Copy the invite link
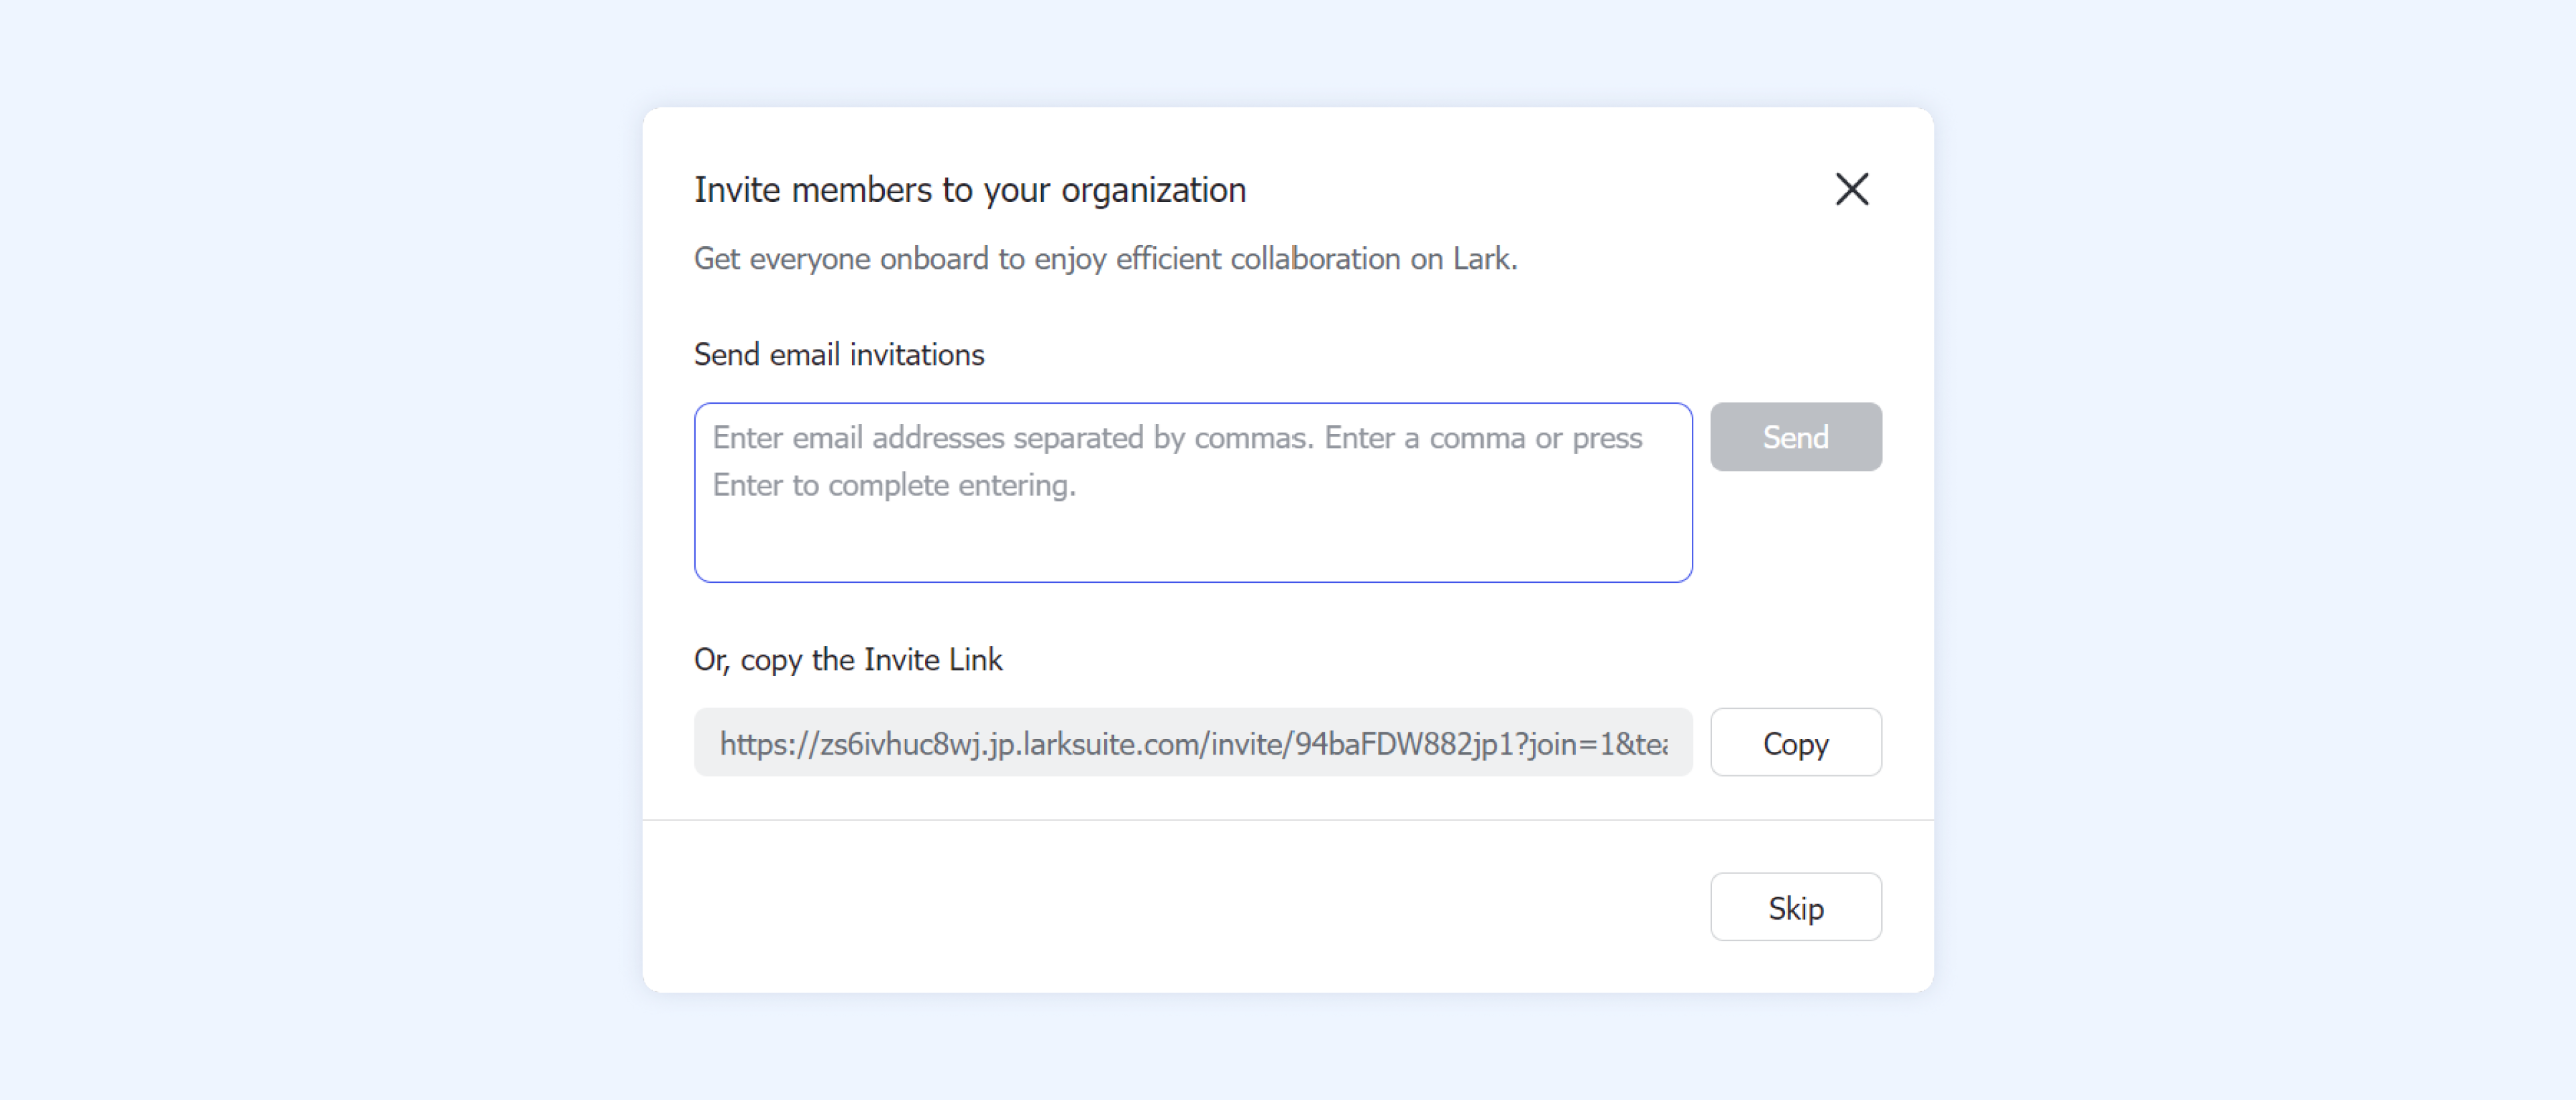The width and height of the screenshot is (2576, 1100). [x=1795, y=743]
